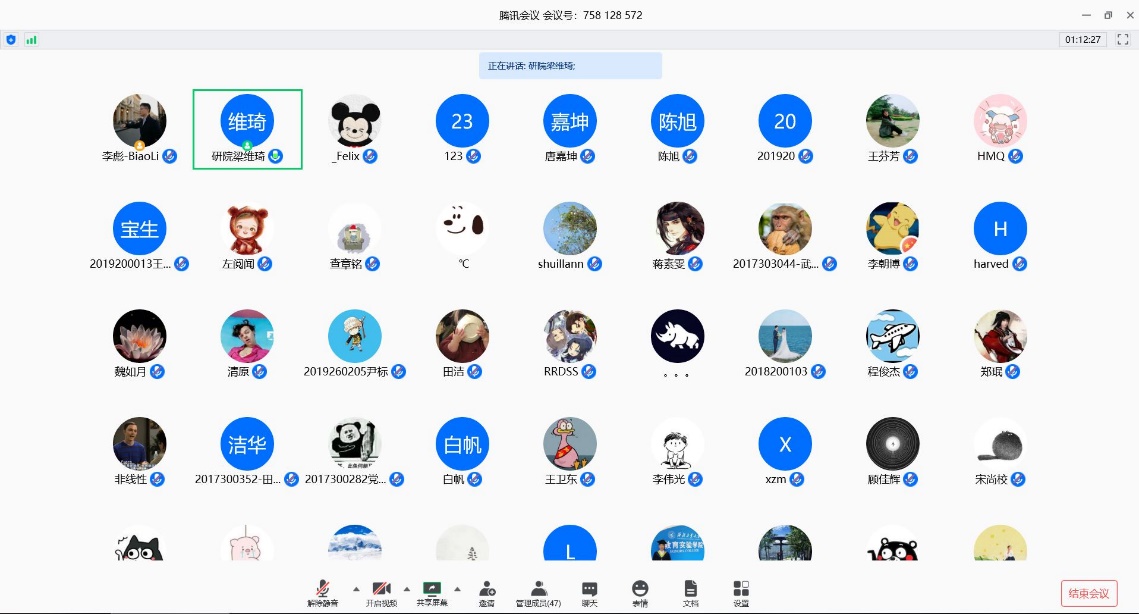Click the 正在讲话 speaking indicator banner

tap(570, 66)
